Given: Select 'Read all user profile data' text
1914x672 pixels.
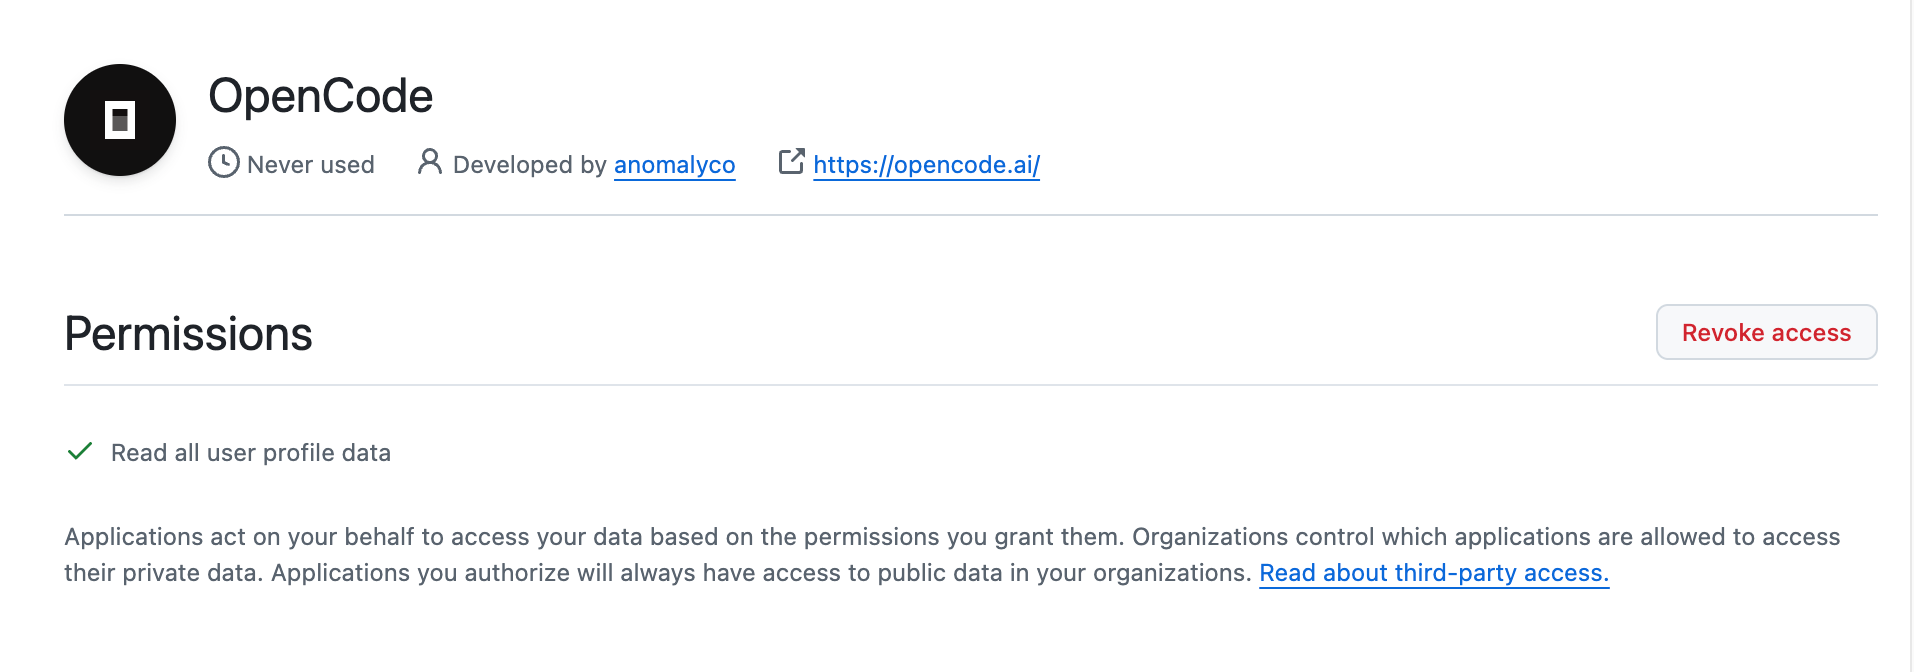Looking at the screenshot, I should [x=251, y=453].
